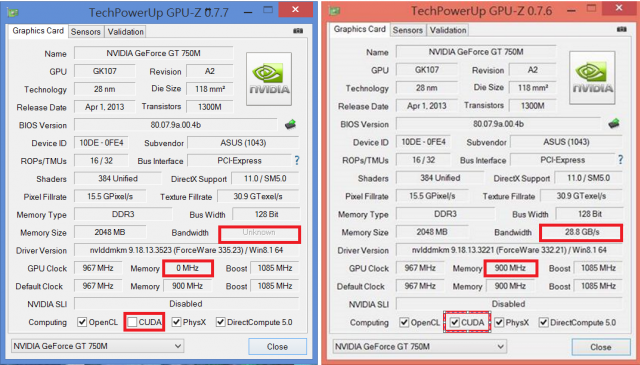
Task: Click camera screenshot icon in GPU-Z 0.7.7 window
Action: click(298, 31)
